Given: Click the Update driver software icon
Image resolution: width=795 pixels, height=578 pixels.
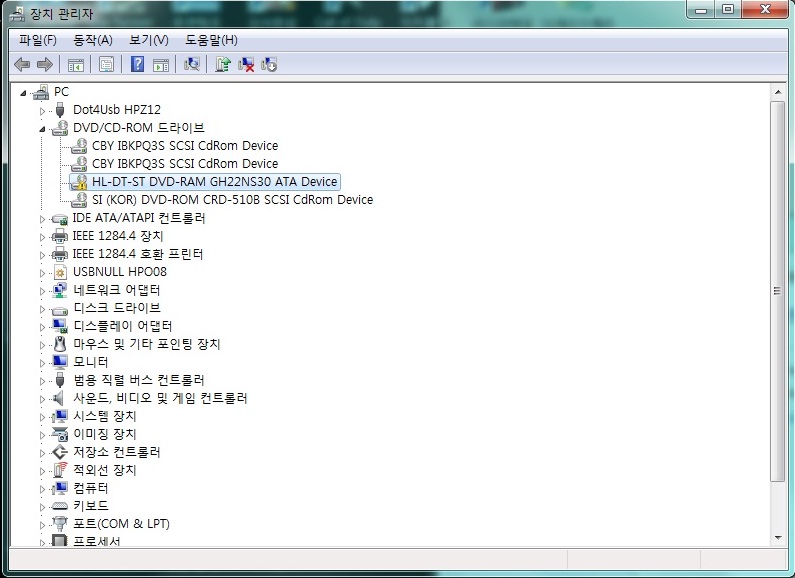Looking at the screenshot, I should [x=223, y=64].
